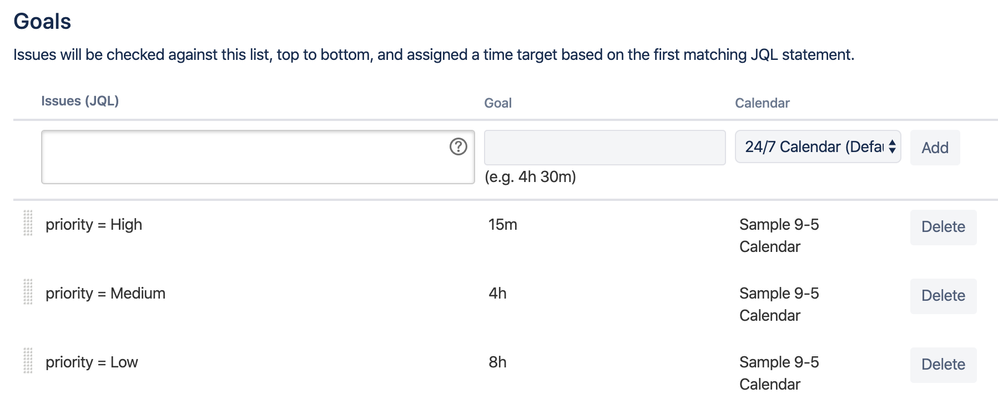
Task: Click the Add goal button
Action: [x=935, y=148]
